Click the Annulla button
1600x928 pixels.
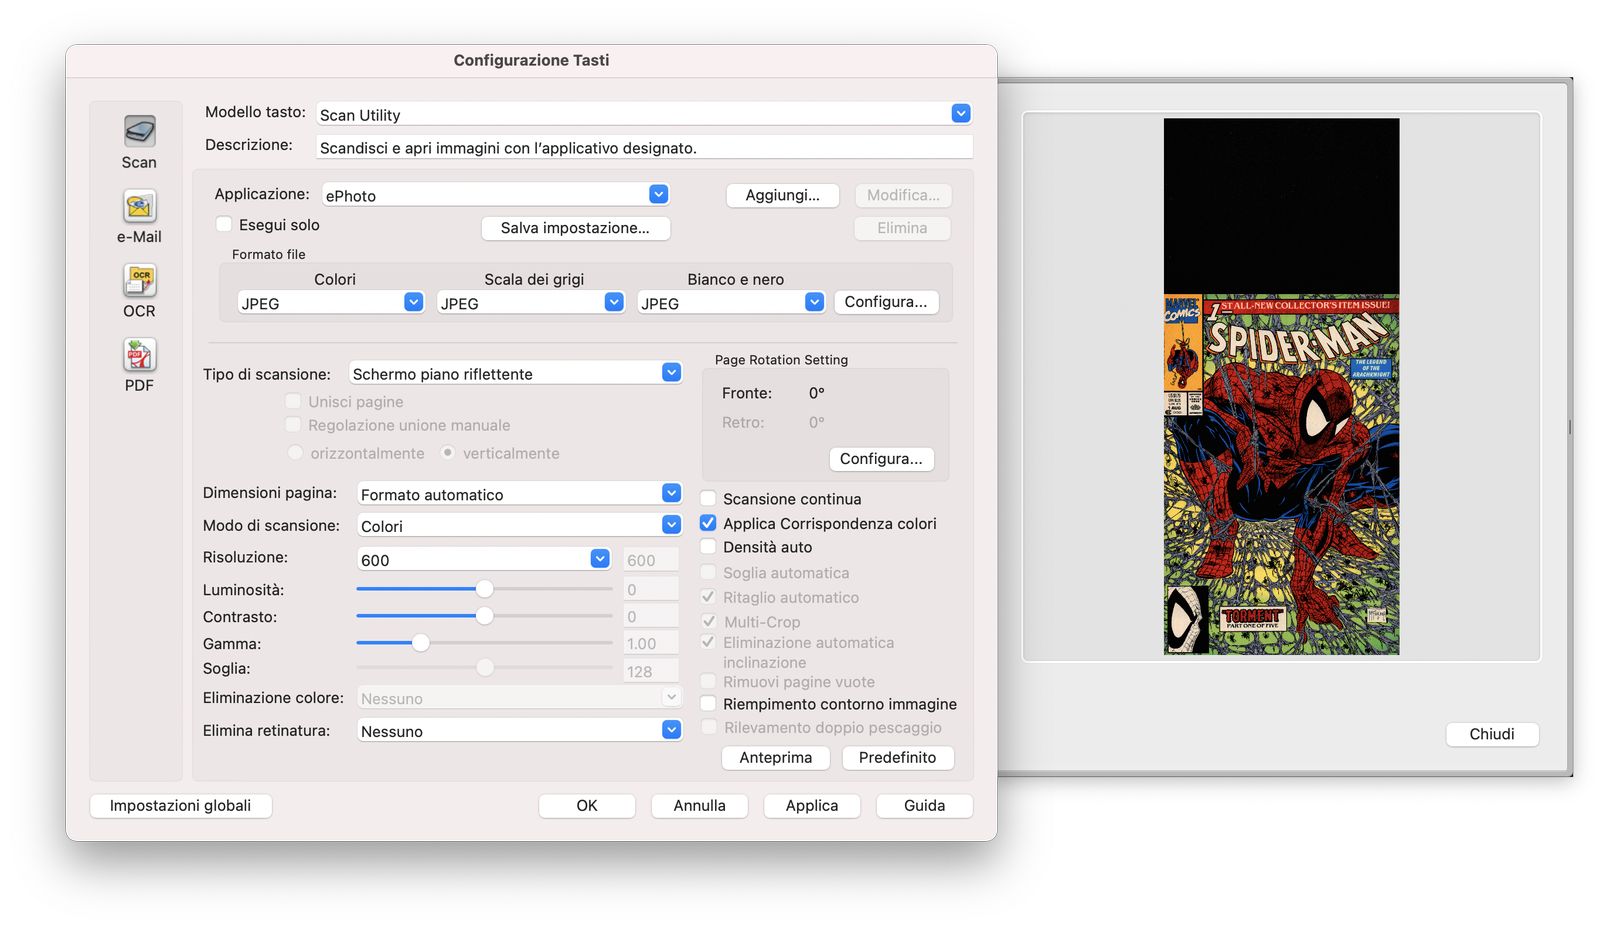pyautogui.click(x=700, y=805)
